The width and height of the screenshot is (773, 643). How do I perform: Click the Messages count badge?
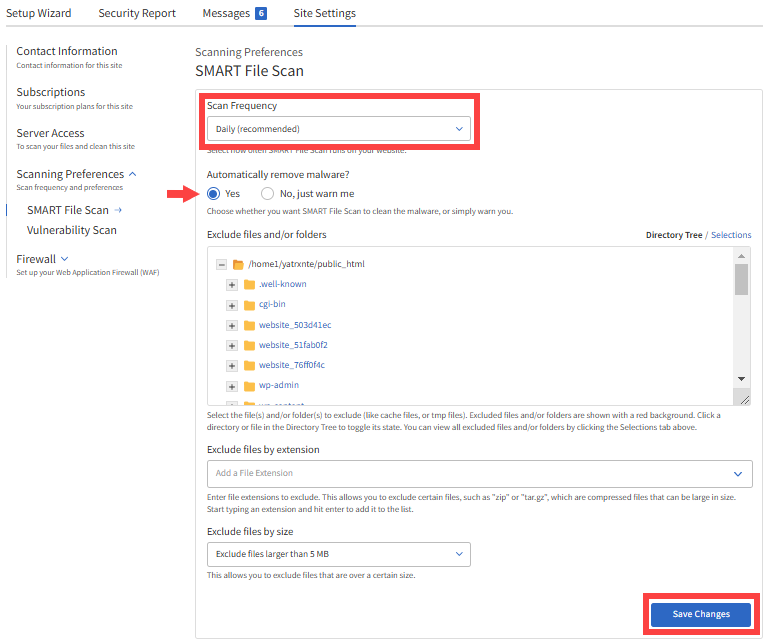pyautogui.click(x=261, y=13)
